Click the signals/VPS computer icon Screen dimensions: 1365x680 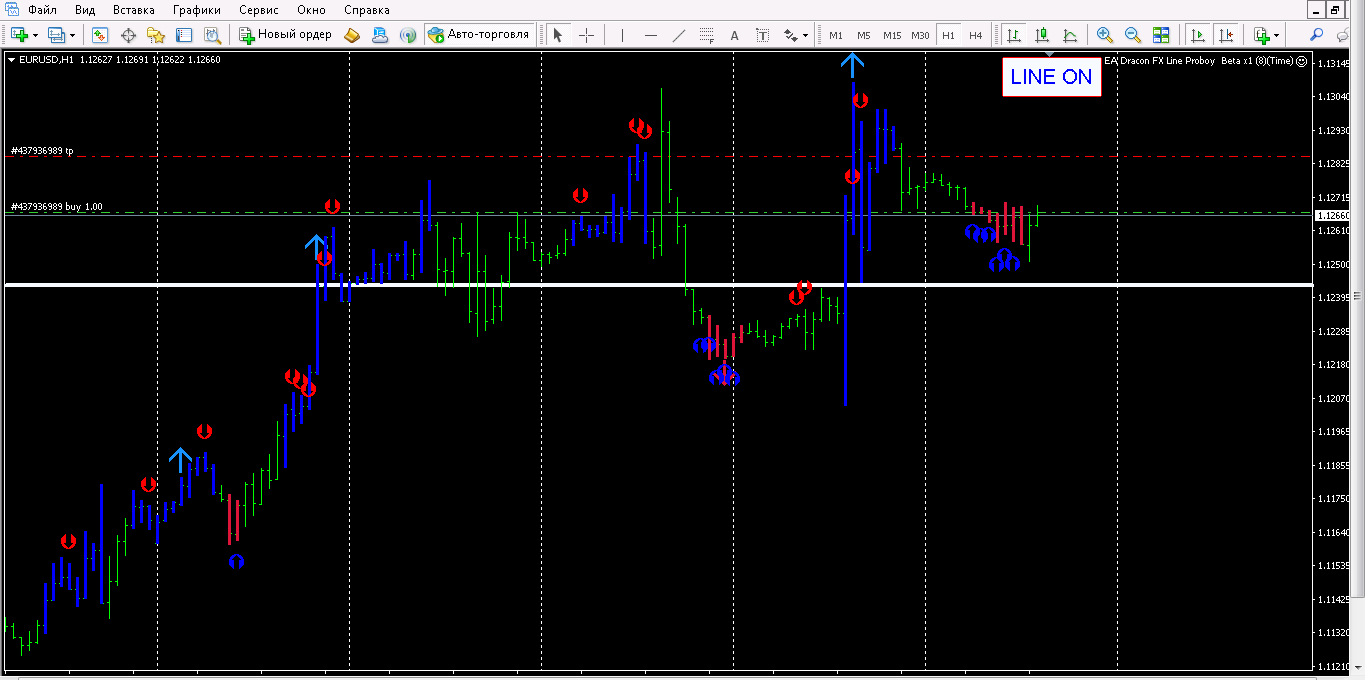pyautogui.click(x=380, y=35)
